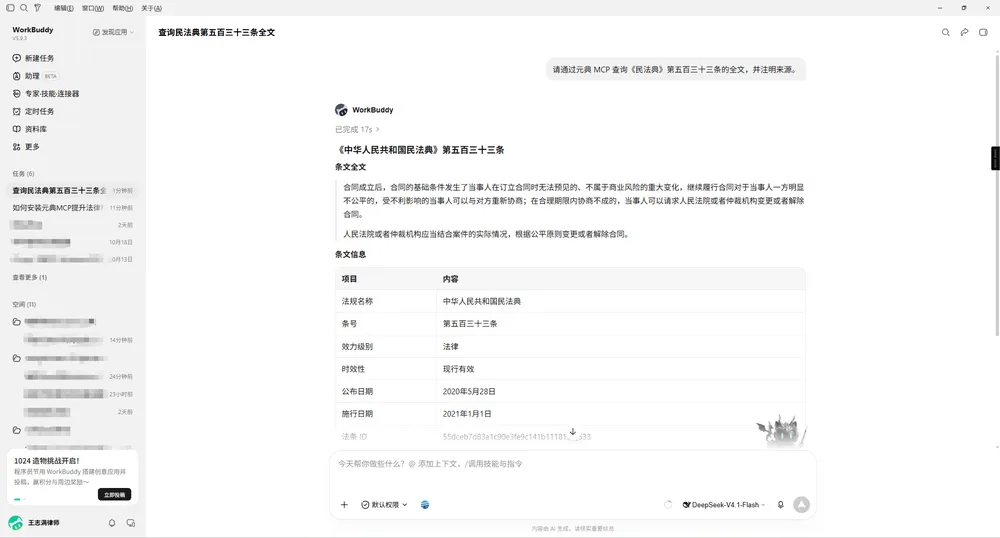Click the 立即投稿 button
Viewport: 1000px width, 538px height.
tap(115, 495)
